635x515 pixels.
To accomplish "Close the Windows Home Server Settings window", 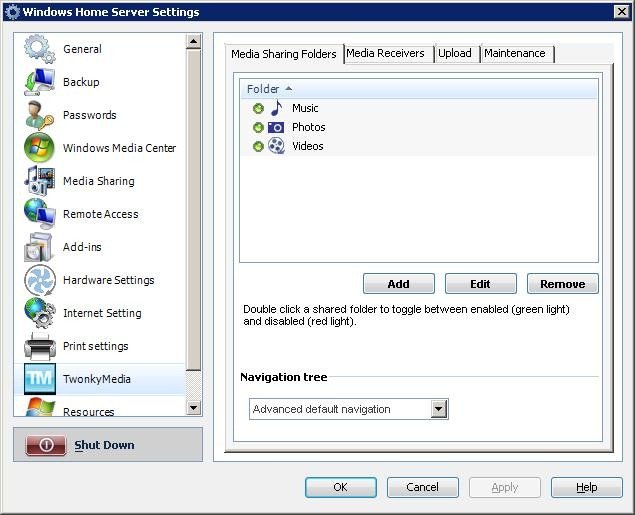I will [x=622, y=12].
